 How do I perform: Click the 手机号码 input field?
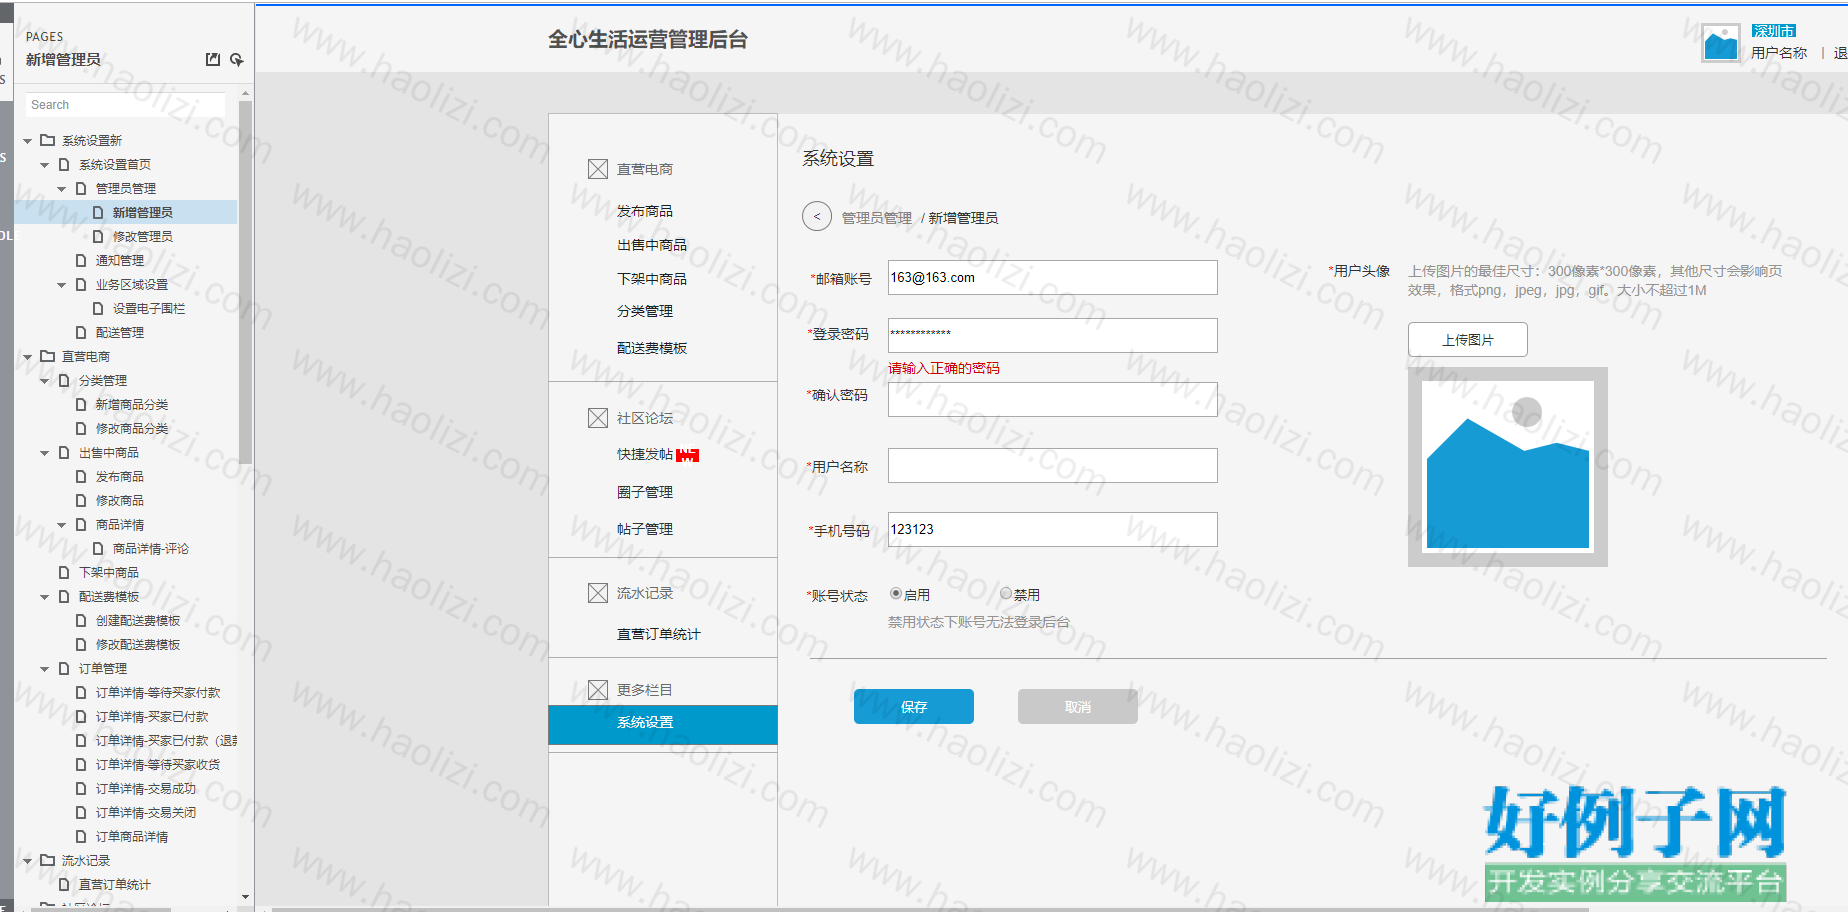(x=1053, y=529)
